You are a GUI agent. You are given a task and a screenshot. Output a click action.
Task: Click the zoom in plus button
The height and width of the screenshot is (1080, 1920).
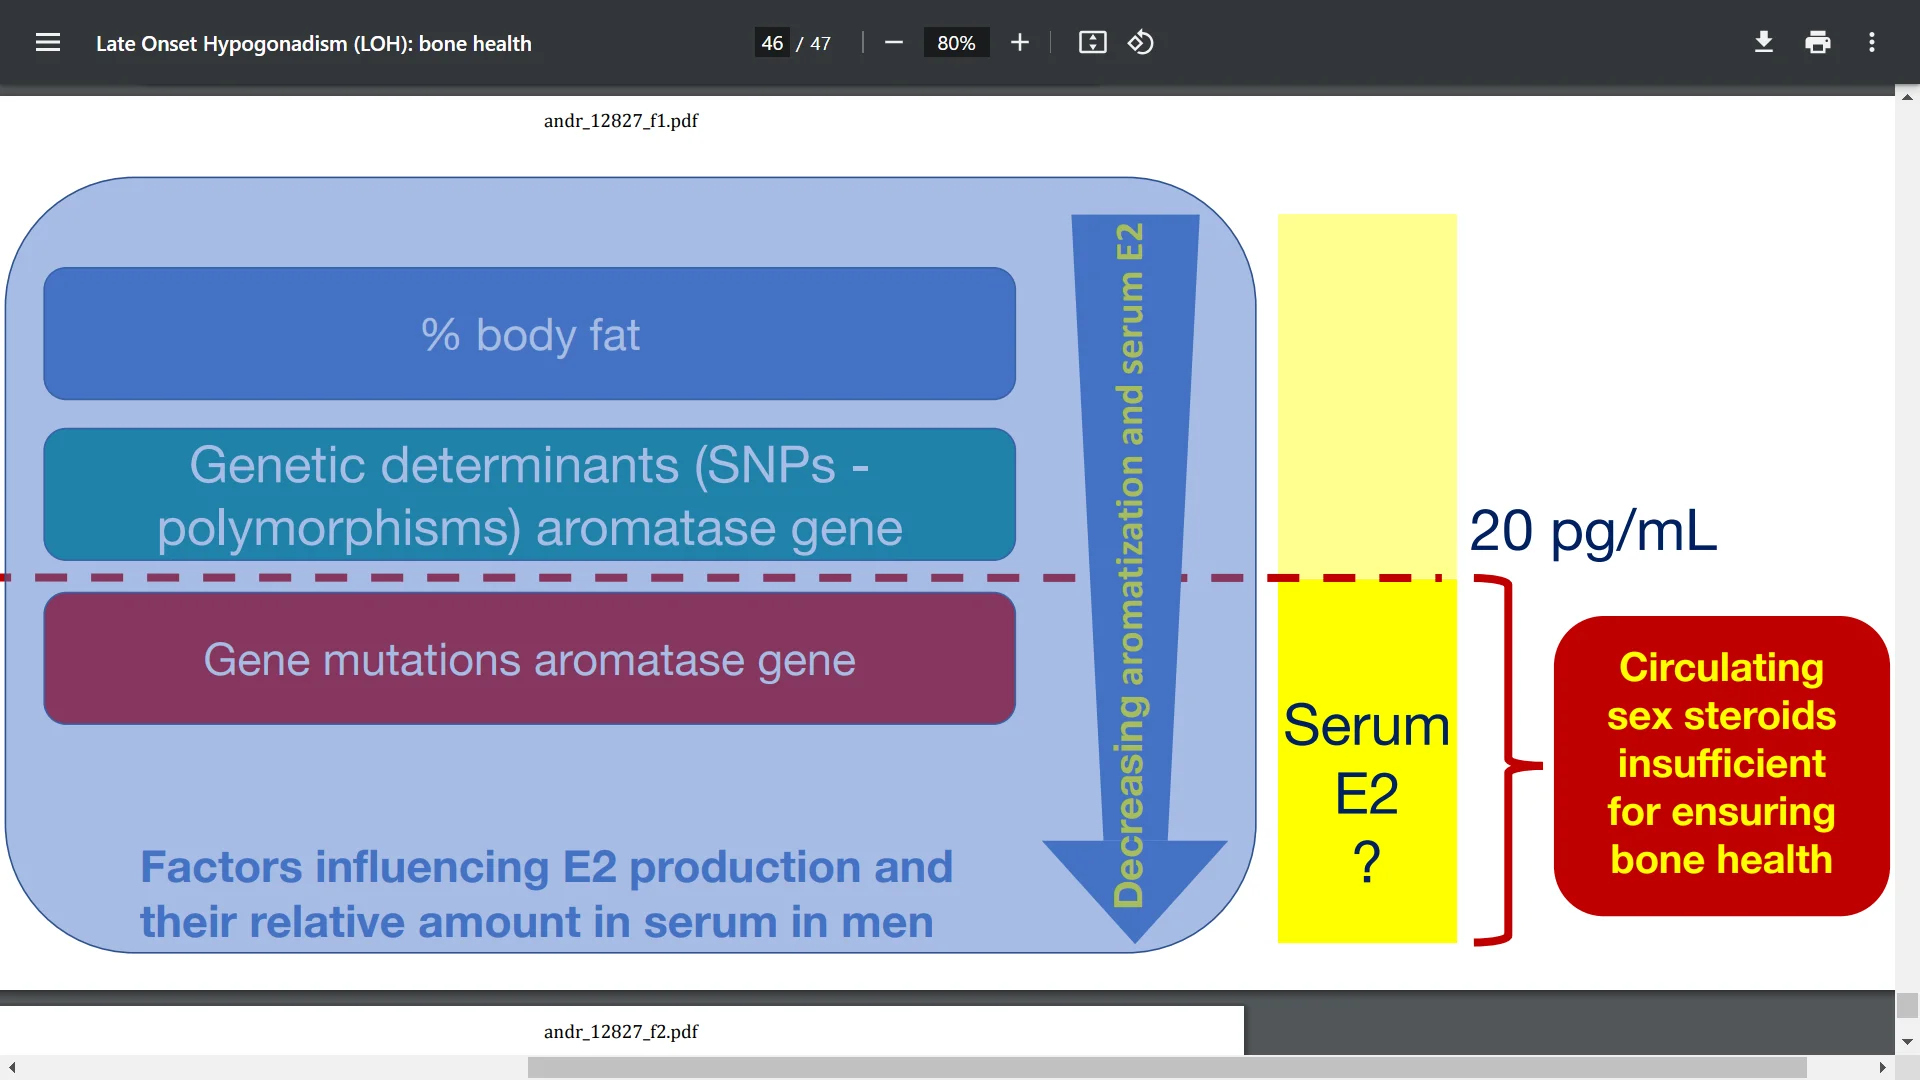[1019, 43]
